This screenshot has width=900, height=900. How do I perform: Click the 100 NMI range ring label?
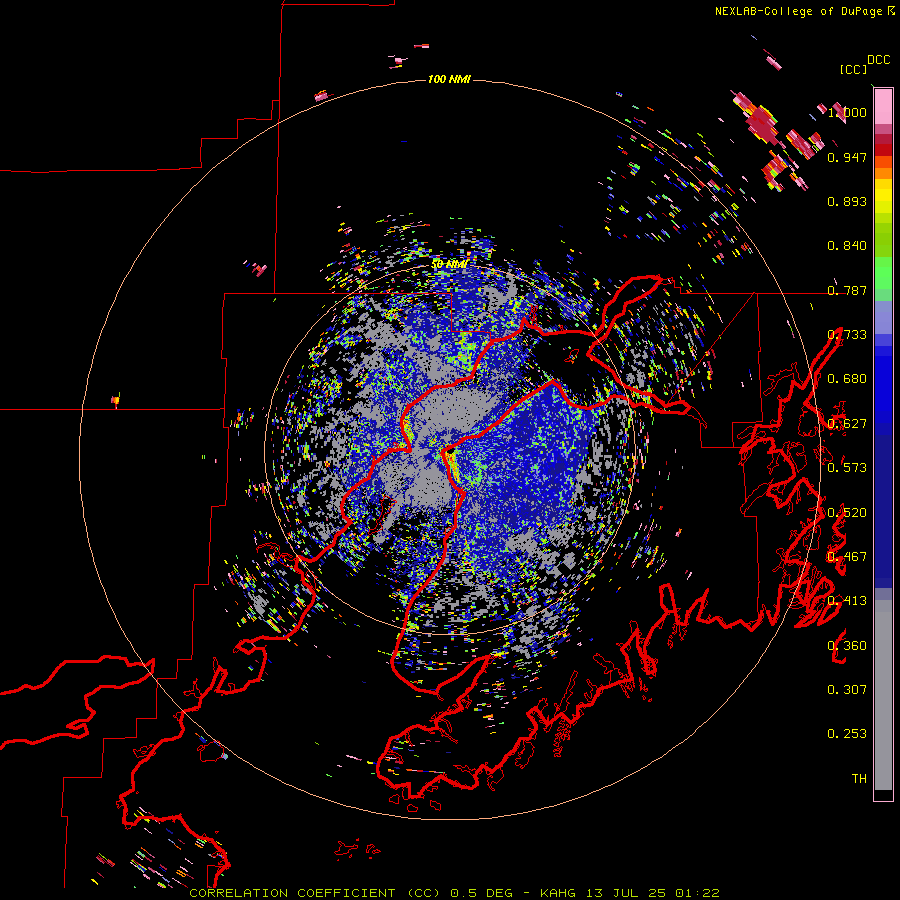click(x=449, y=79)
